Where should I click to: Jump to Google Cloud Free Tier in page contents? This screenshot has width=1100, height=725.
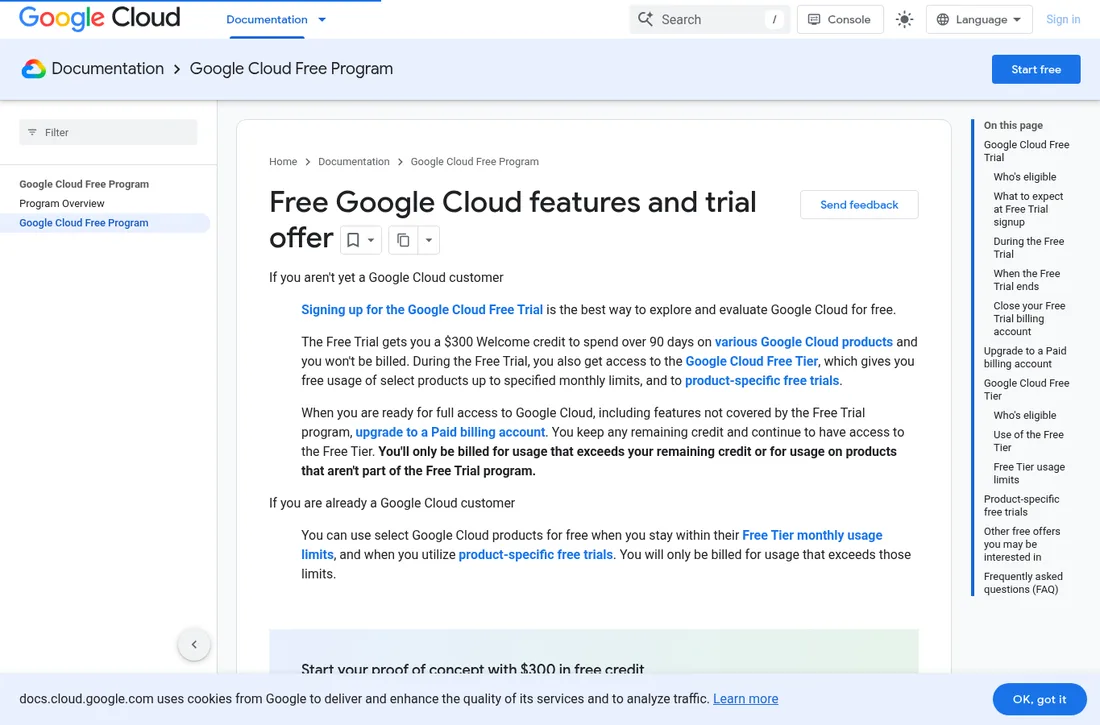click(1026, 390)
